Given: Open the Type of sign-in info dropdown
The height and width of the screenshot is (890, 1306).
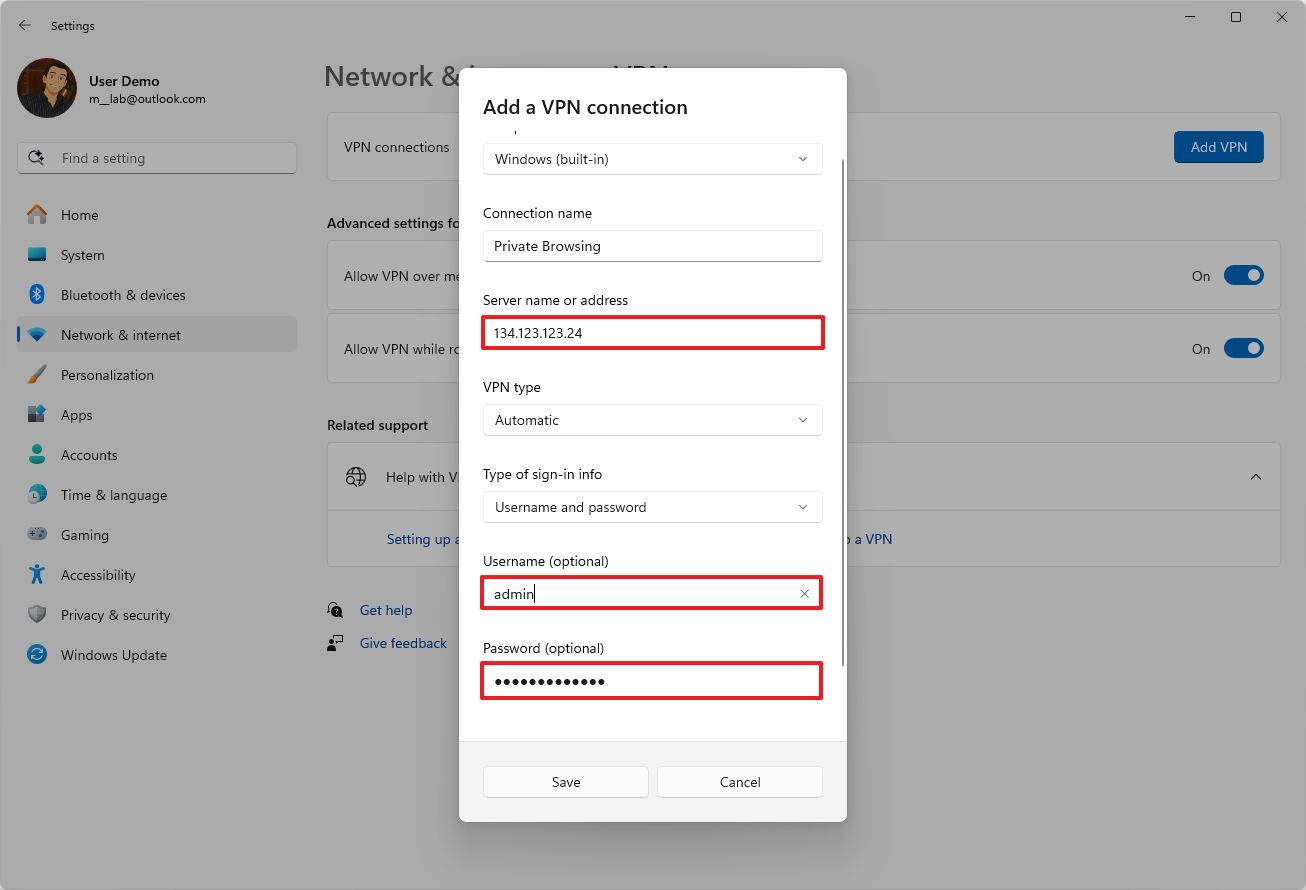Looking at the screenshot, I should 651,507.
